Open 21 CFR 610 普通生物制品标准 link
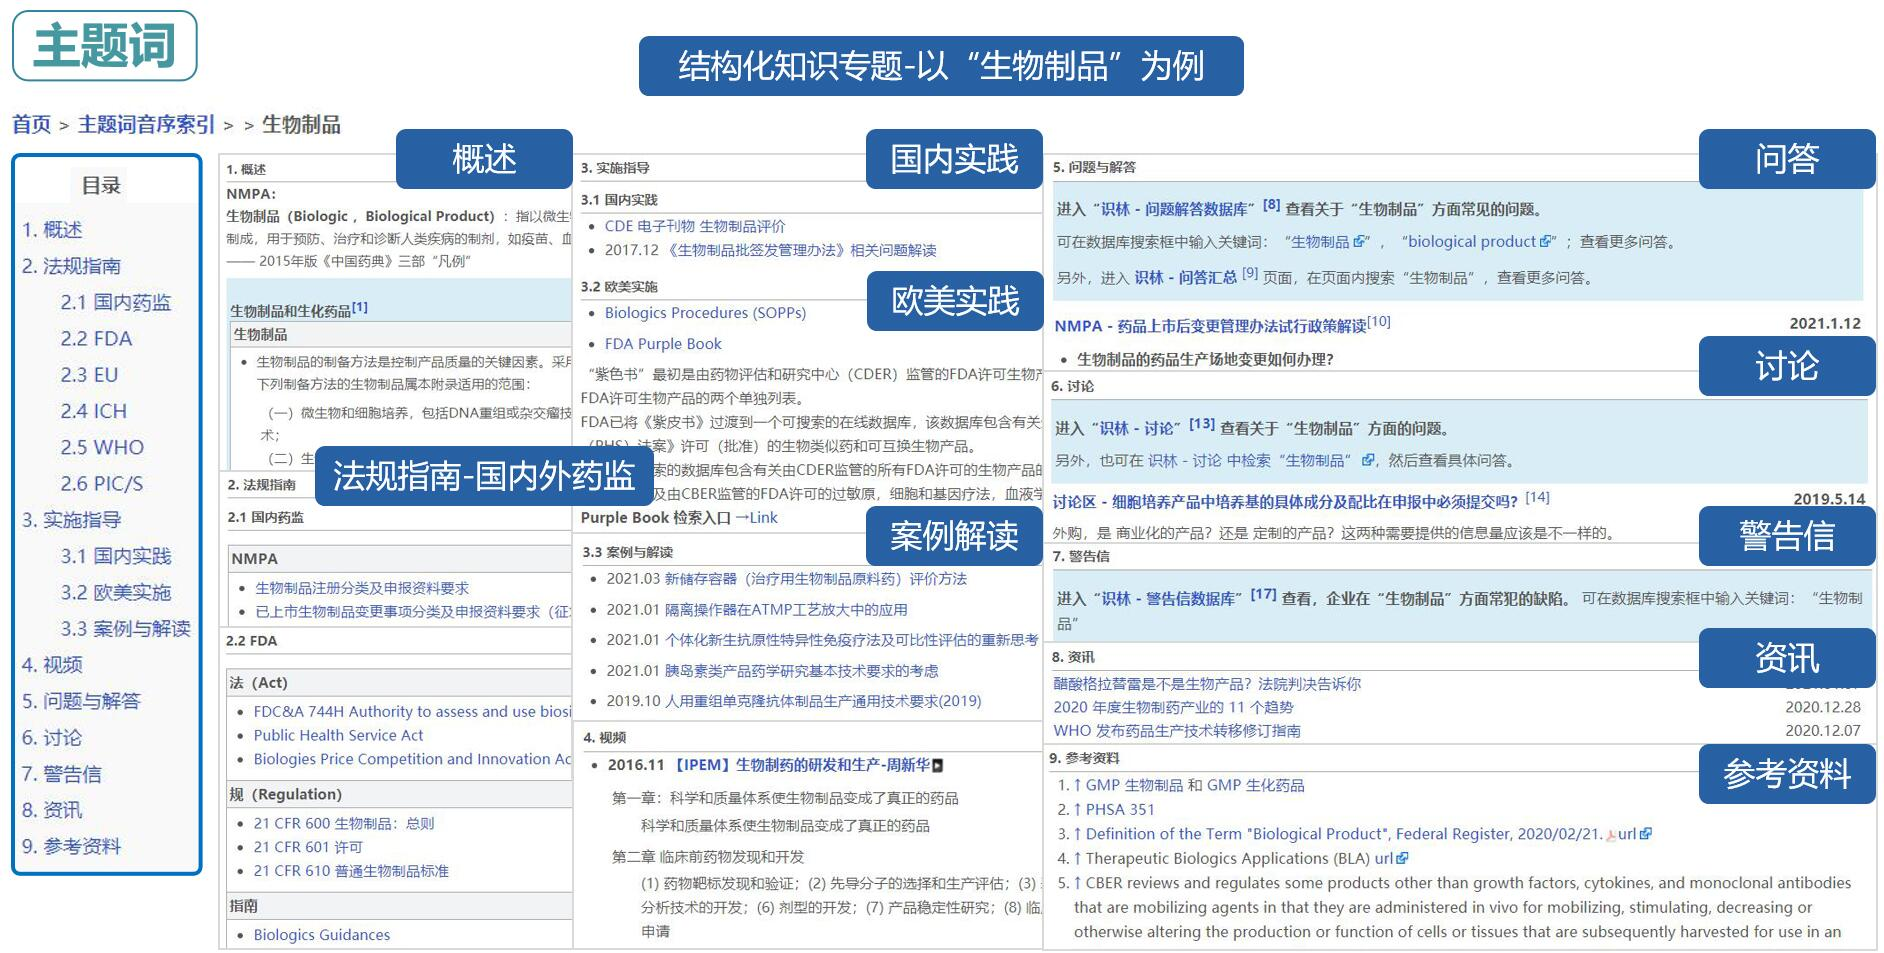 (x=351, y=871)
